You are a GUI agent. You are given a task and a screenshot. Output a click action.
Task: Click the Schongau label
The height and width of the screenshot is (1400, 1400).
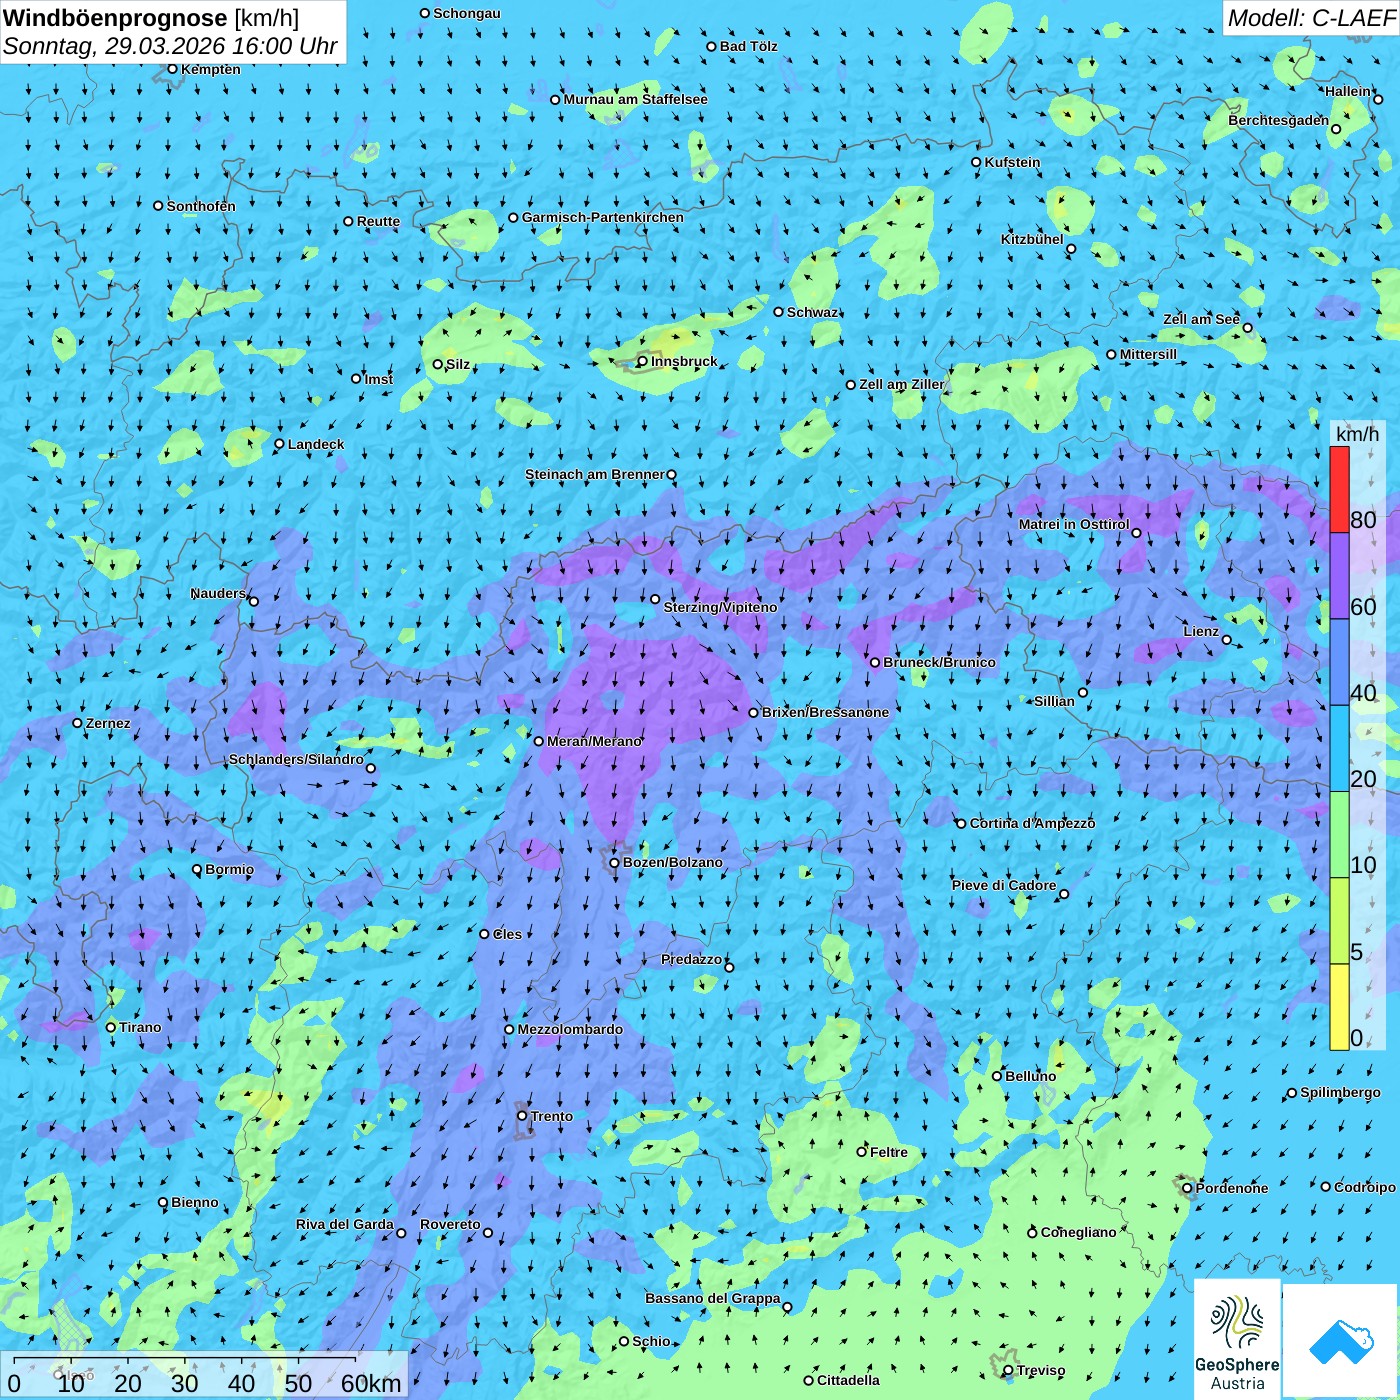point(467,13)
